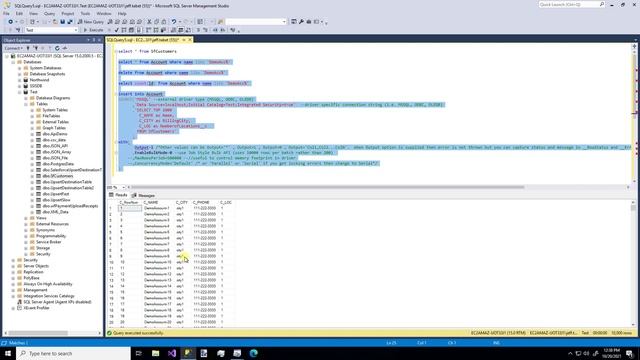Screen dimensions: 640x360
Task: Open the database selector dropdown showing Test
Action: pyautogui.click(x=51, y=30)
